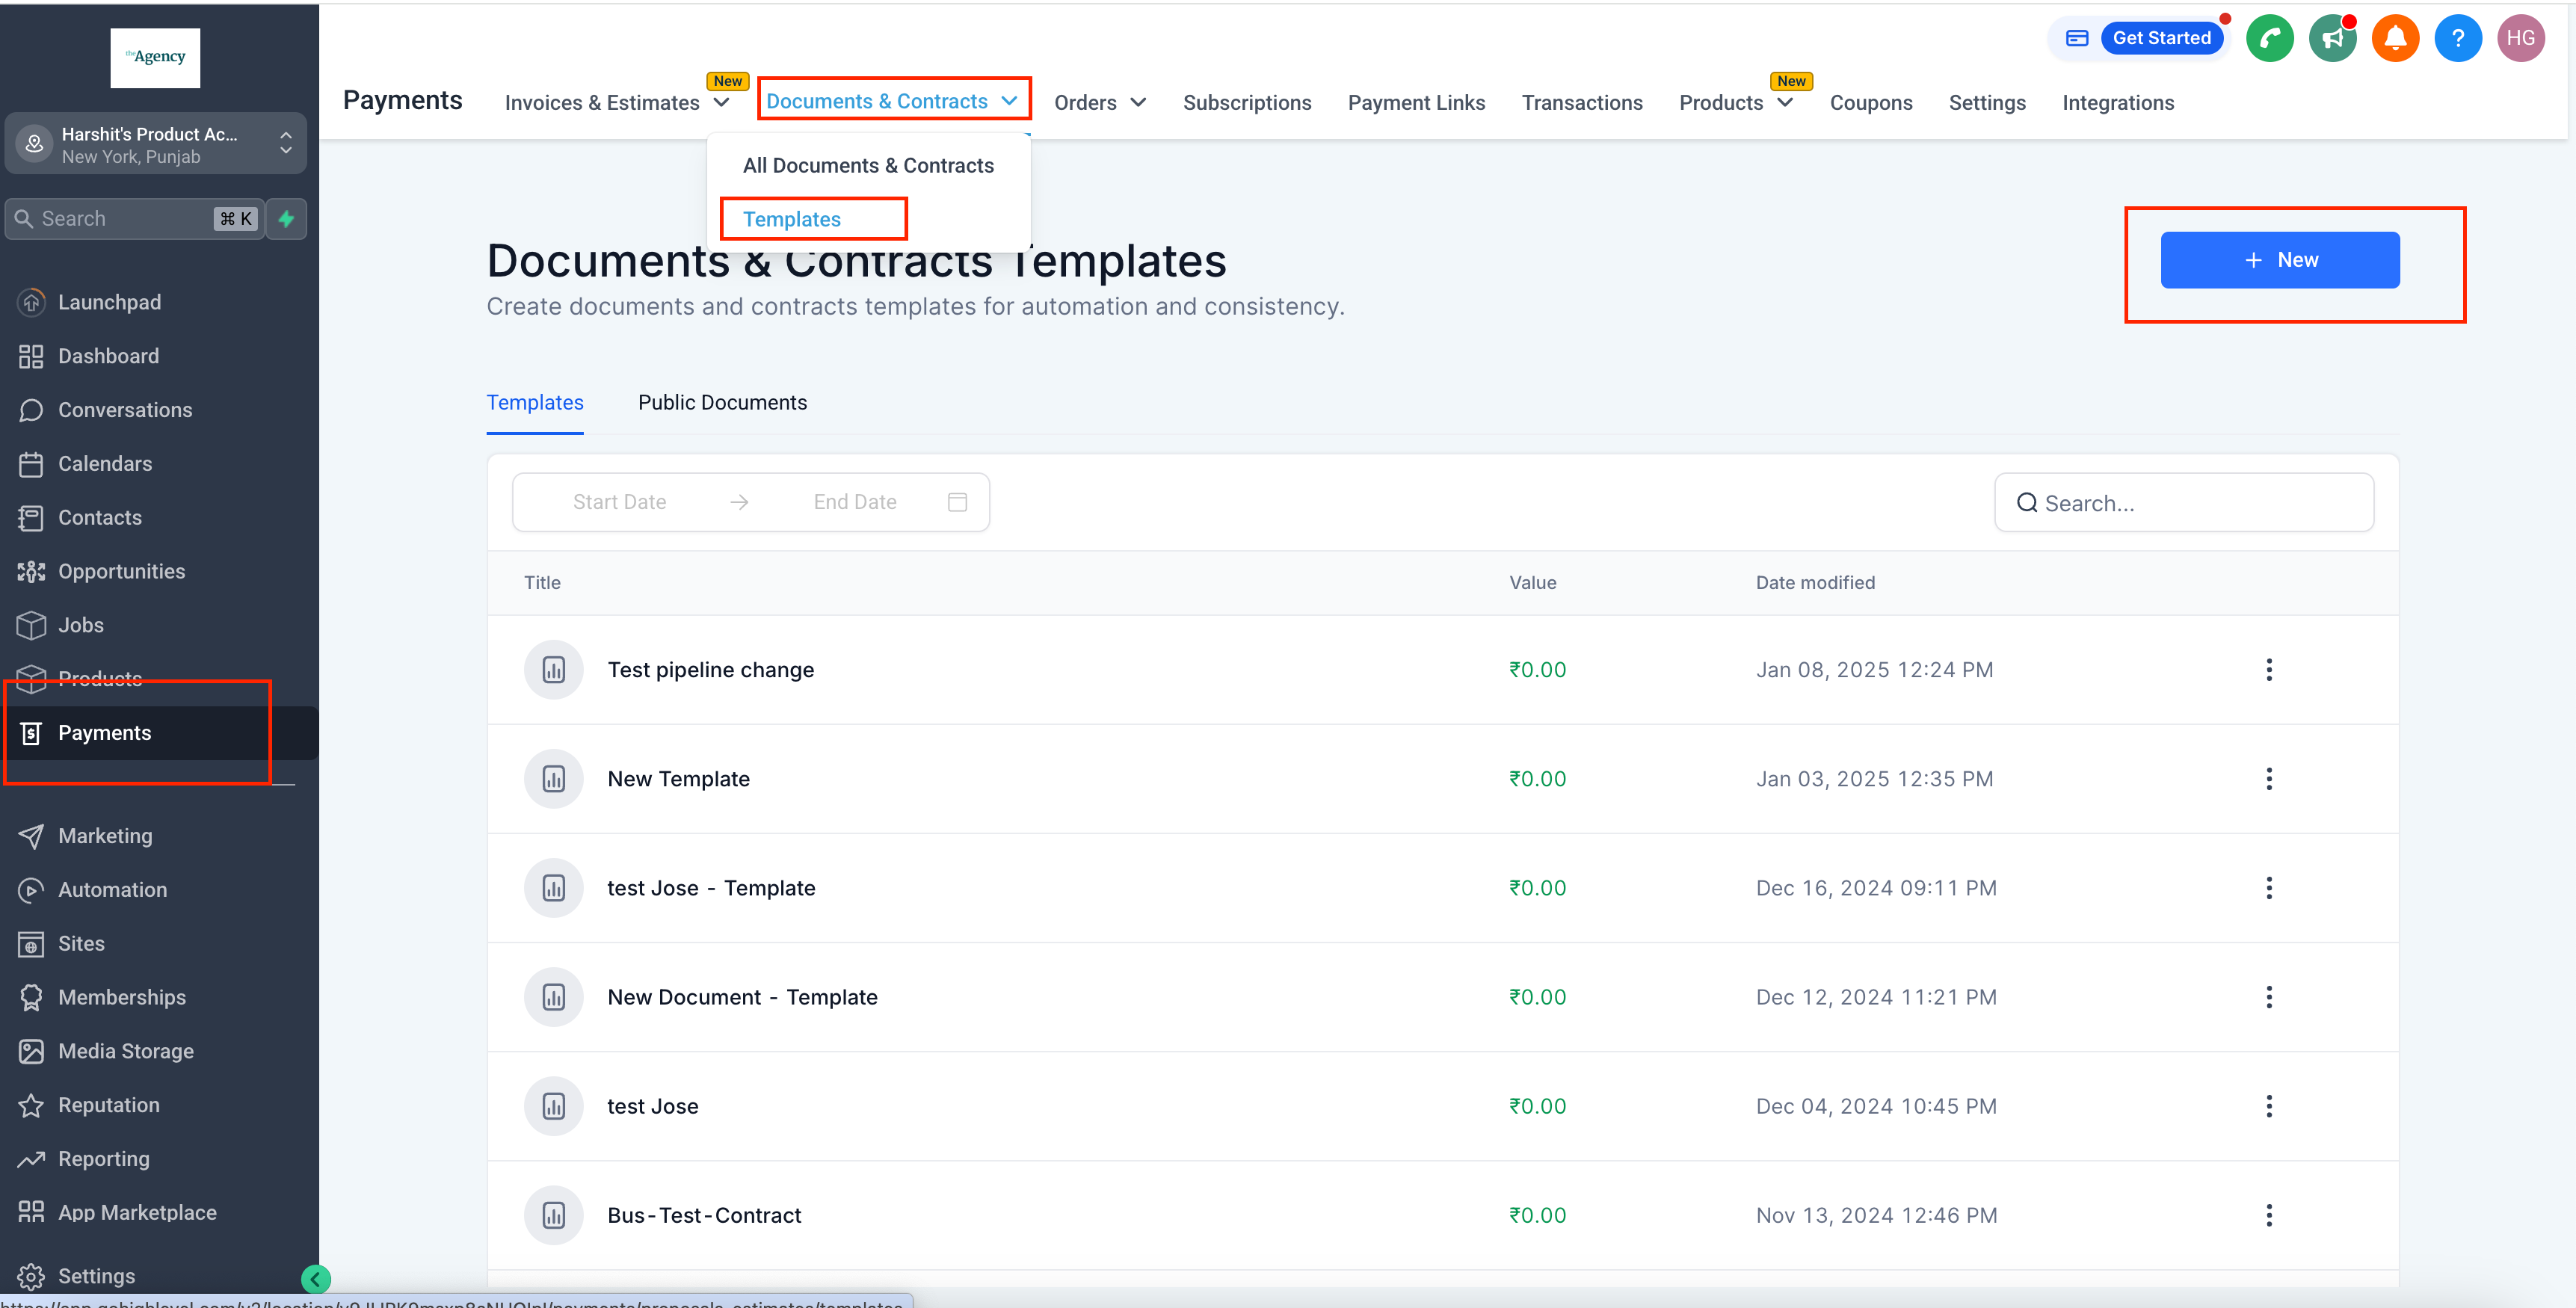Viewport: 2576px width, 1308px height.
Task: Click the blue help question mark icon
Action: coord(2457,38)
